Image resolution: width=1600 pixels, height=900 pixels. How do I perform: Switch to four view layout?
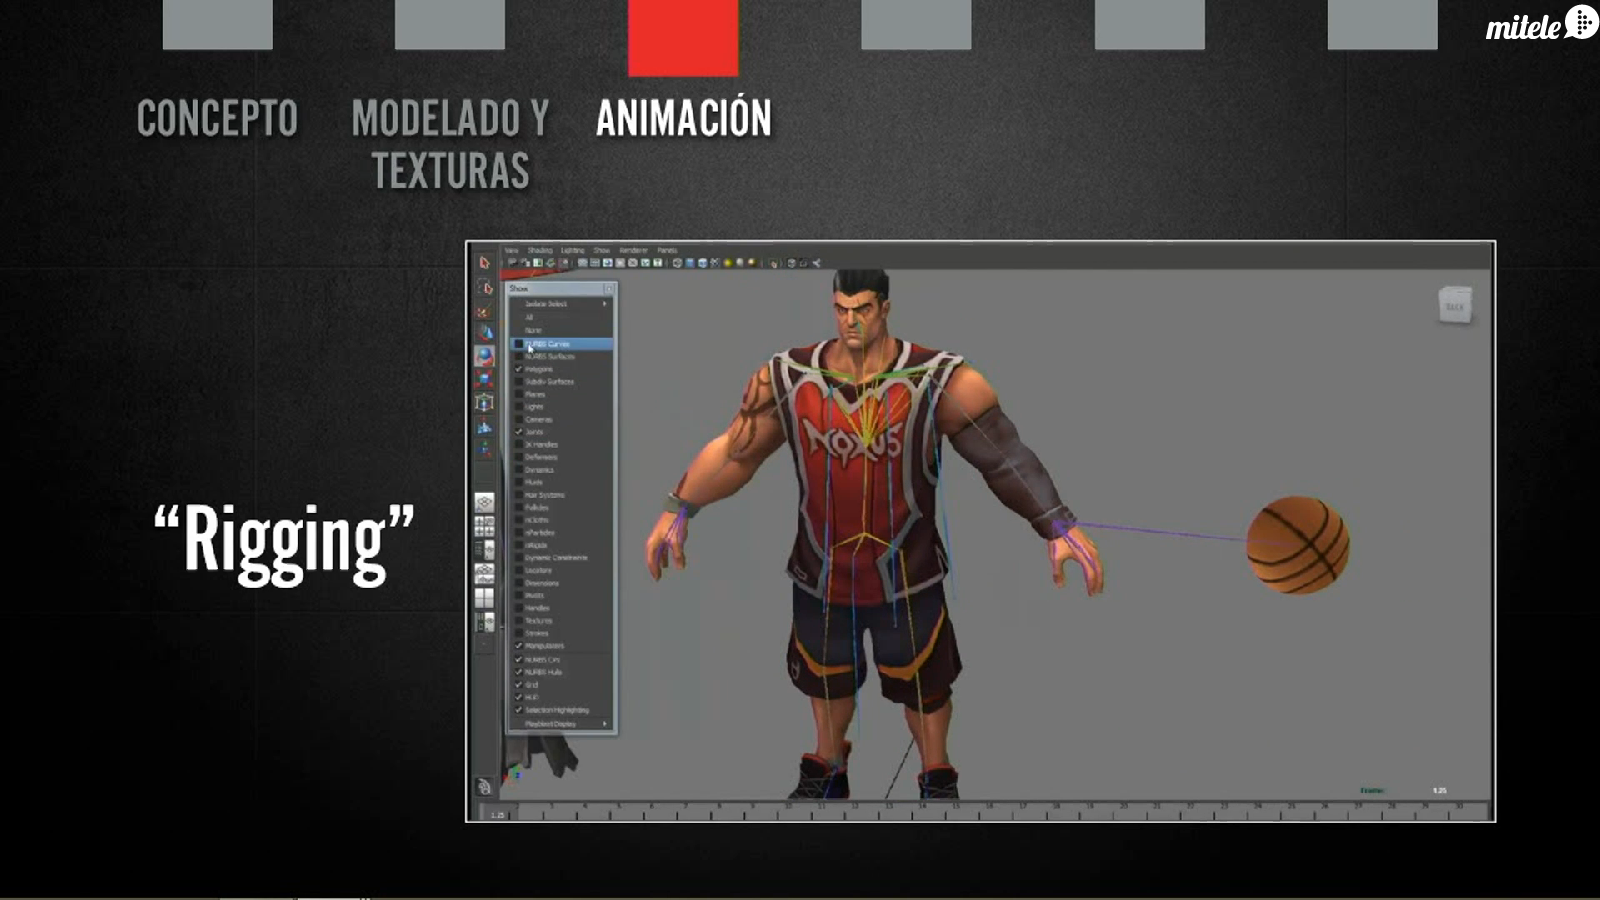[x=484, y=526]
